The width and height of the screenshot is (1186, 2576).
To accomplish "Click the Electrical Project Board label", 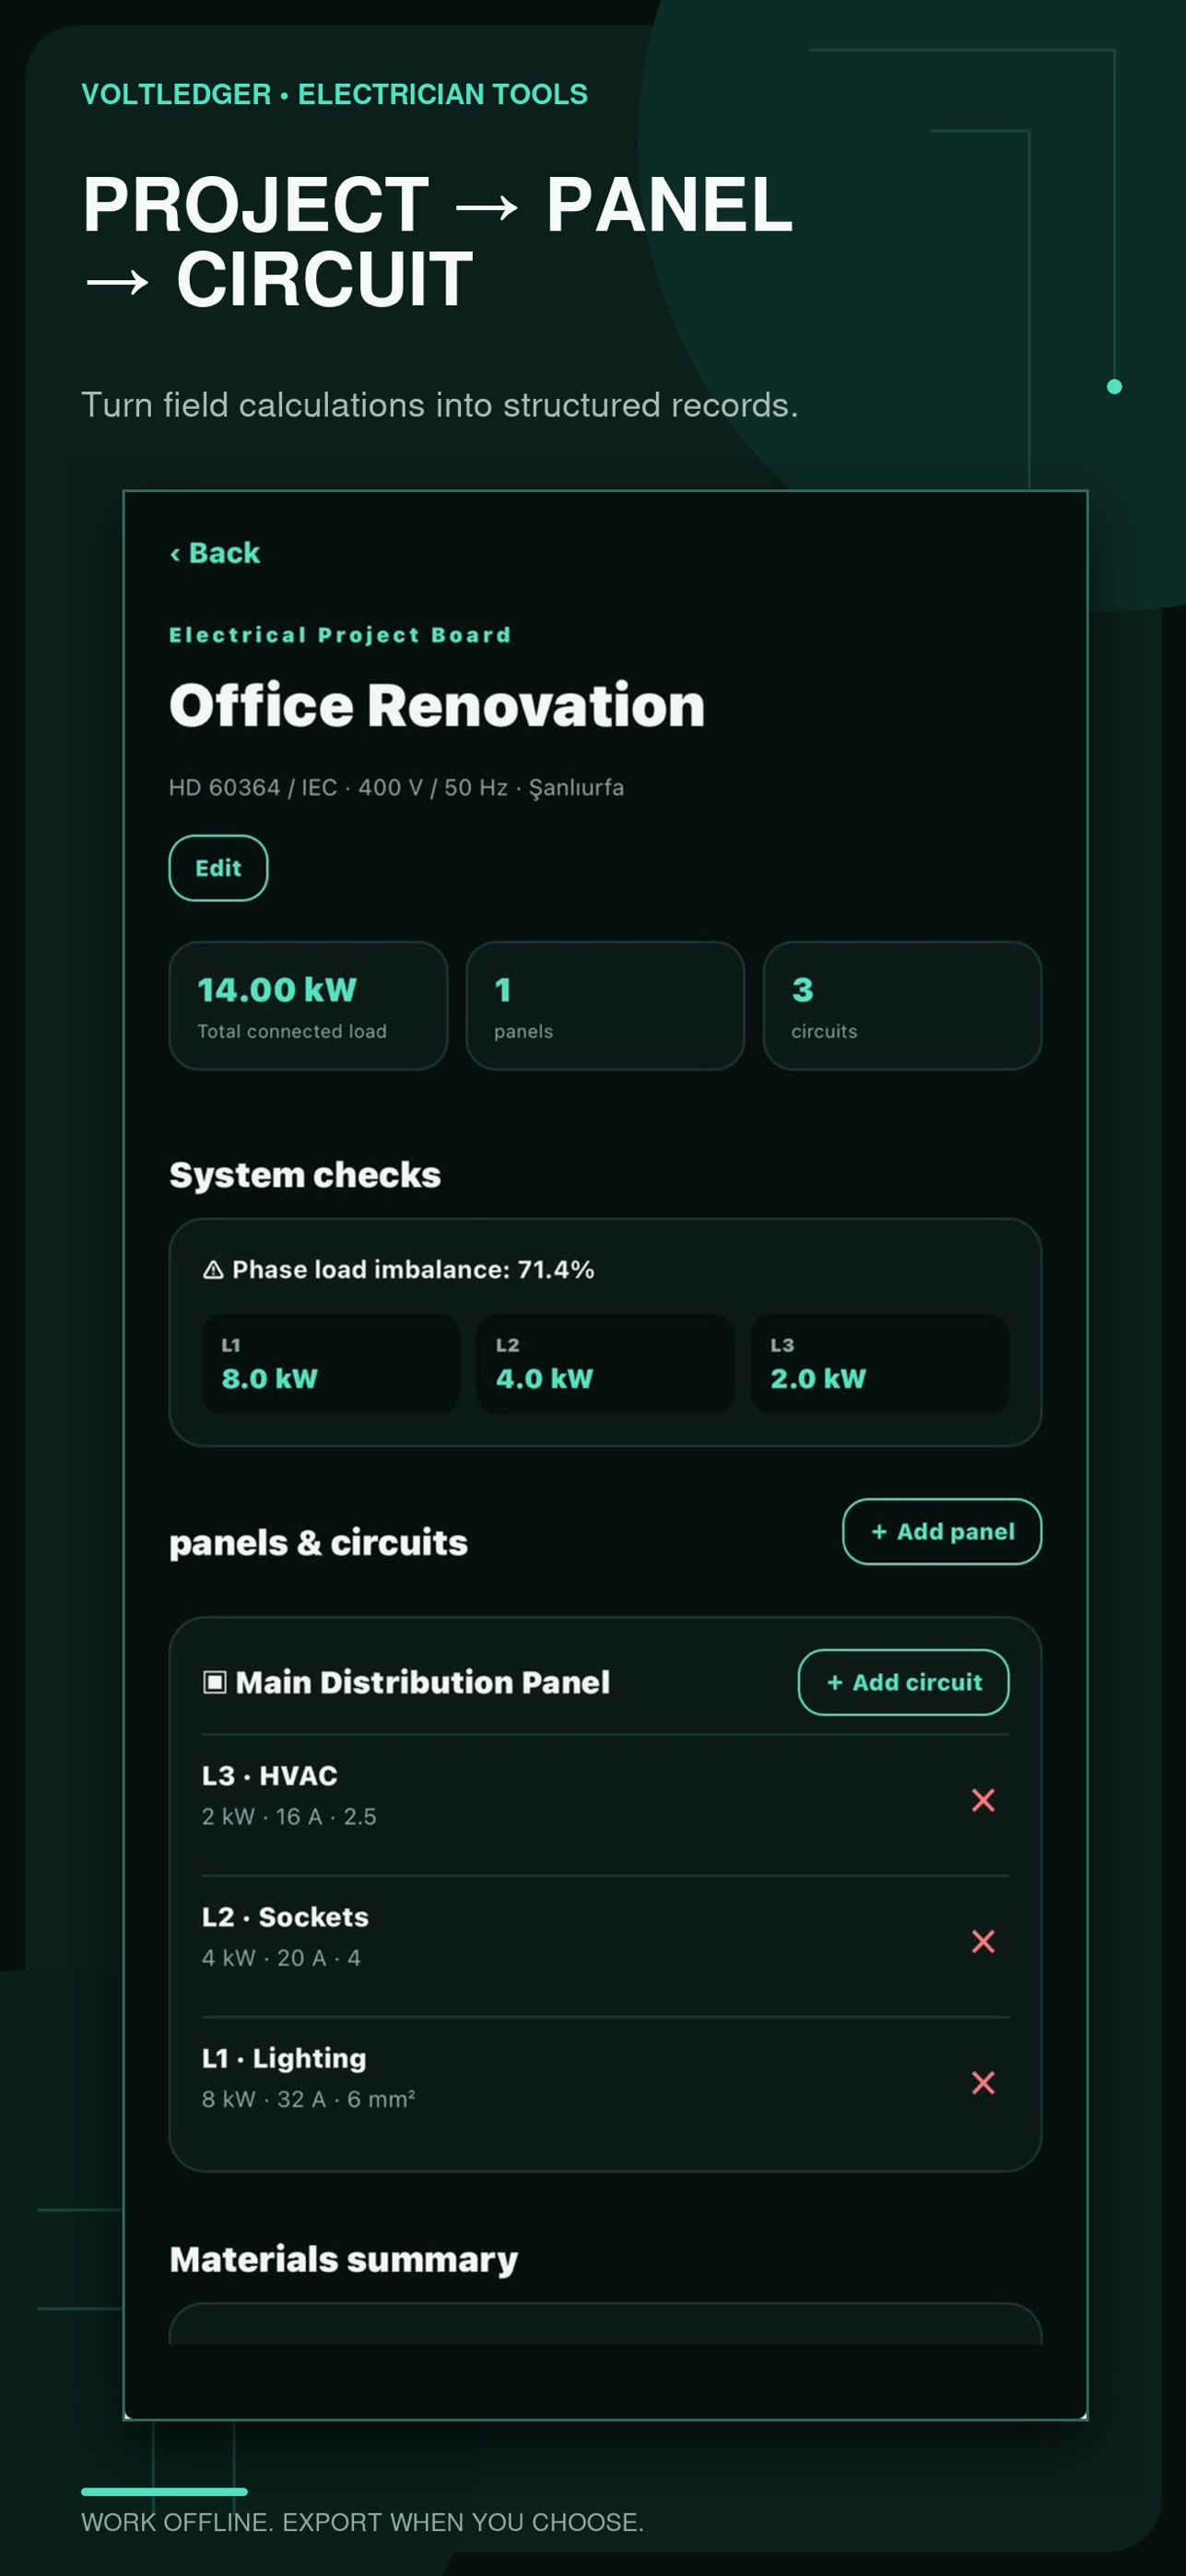I will click(x=340, y=635).
